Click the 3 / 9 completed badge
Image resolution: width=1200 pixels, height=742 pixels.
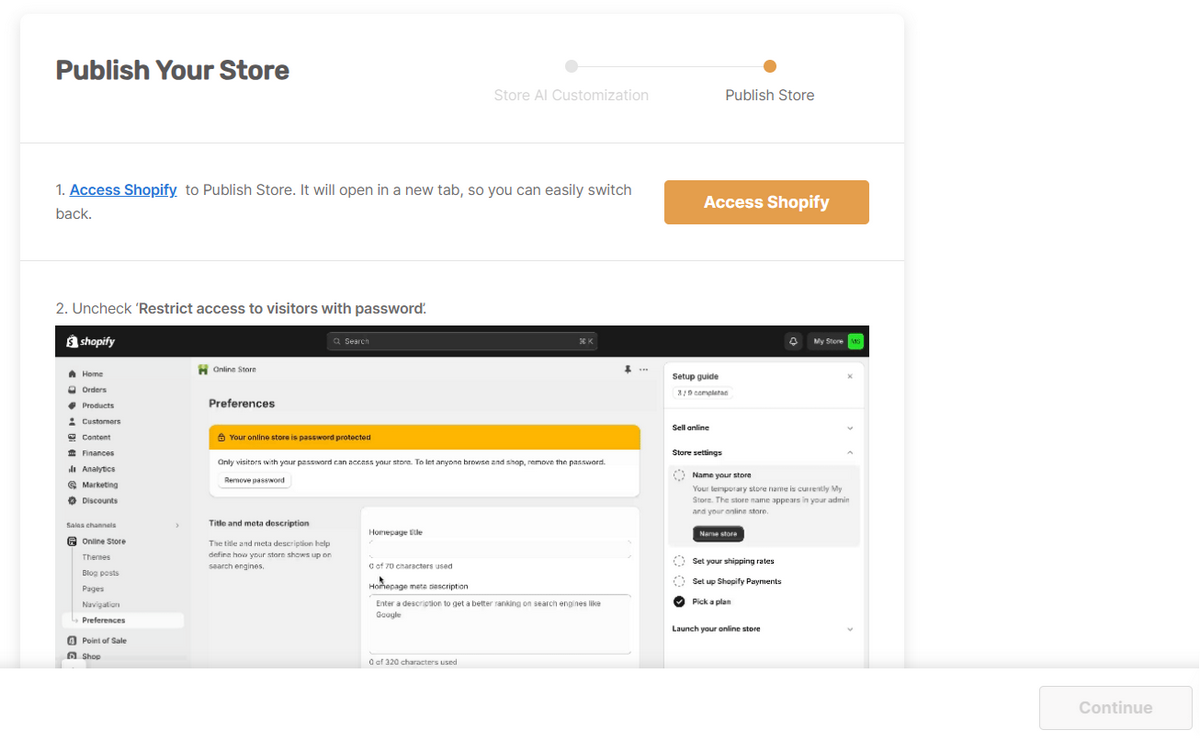[x=702, y=393]
